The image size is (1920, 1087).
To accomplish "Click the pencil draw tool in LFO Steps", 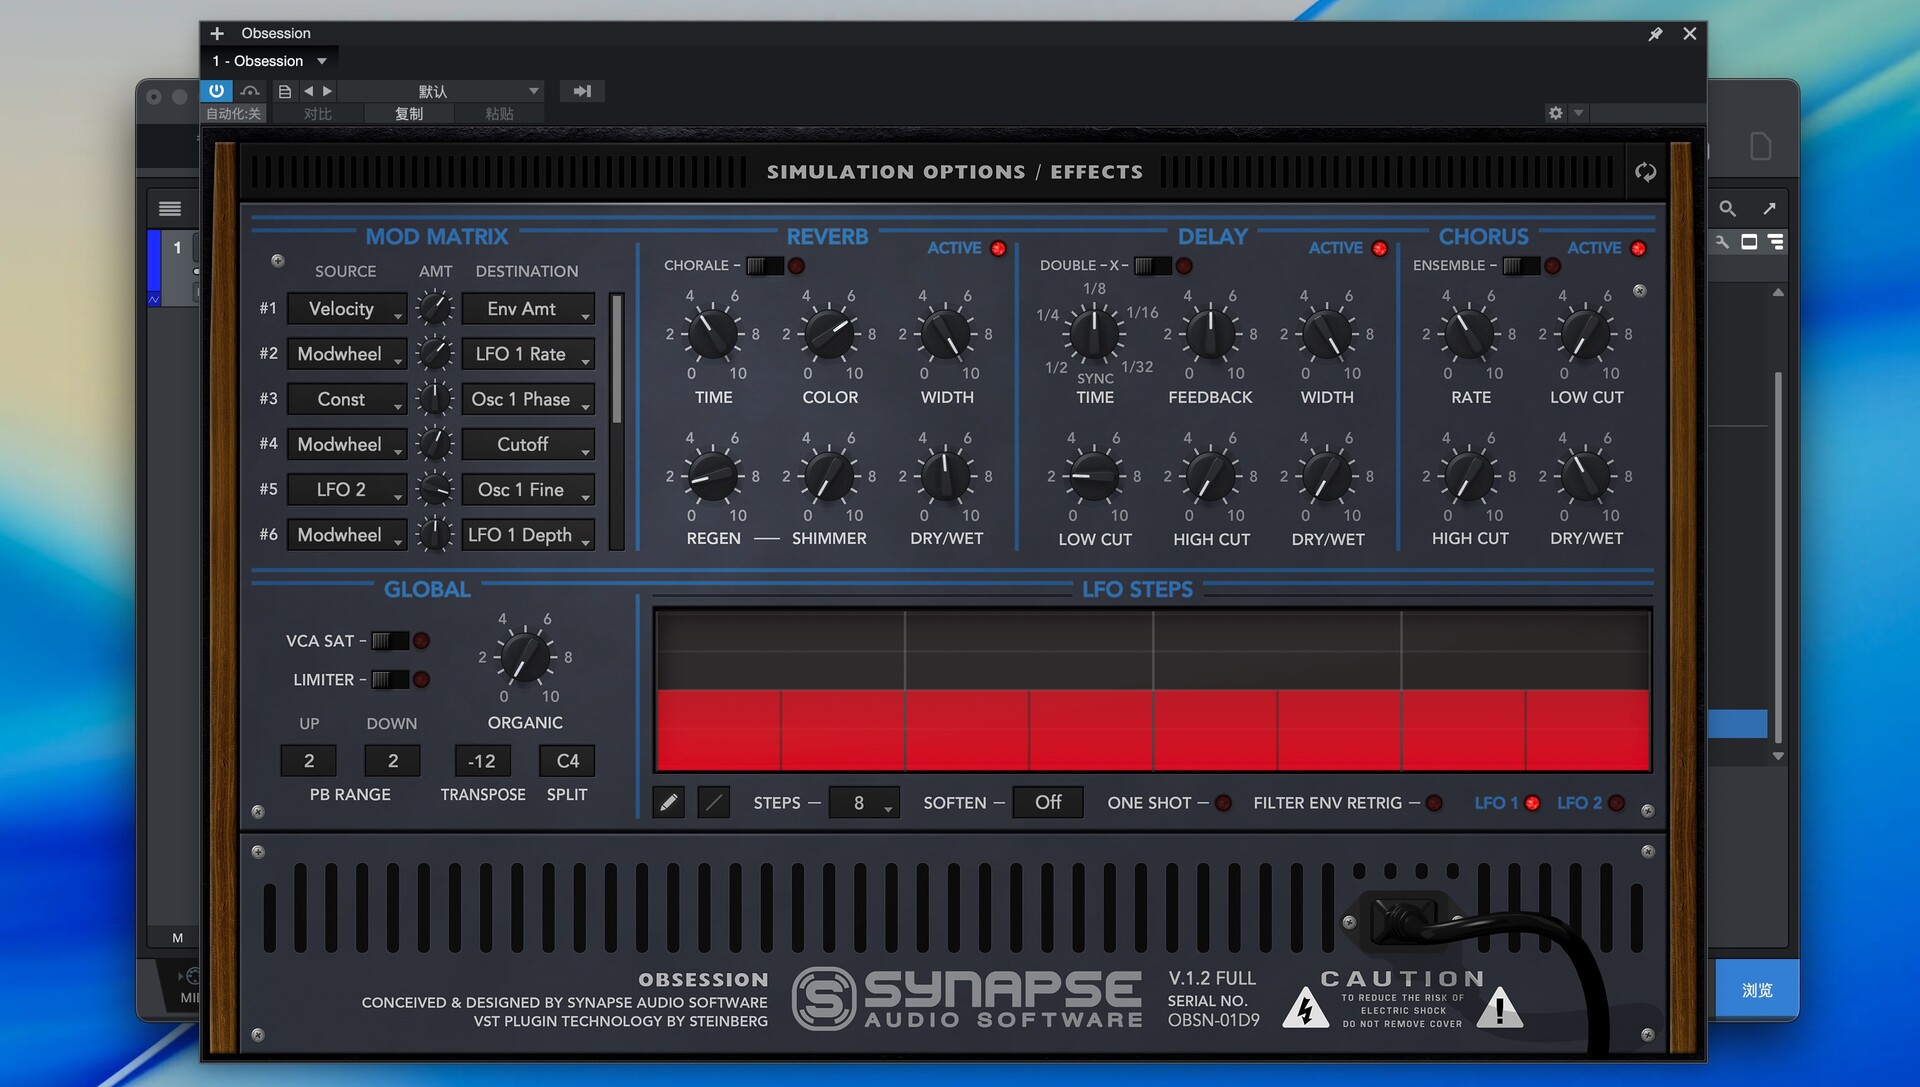I will point(669,802).
